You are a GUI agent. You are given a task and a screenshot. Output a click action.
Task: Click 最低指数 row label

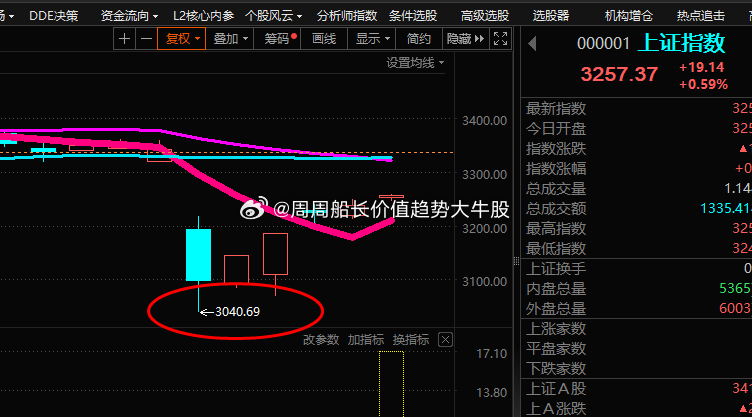point(556,249)
